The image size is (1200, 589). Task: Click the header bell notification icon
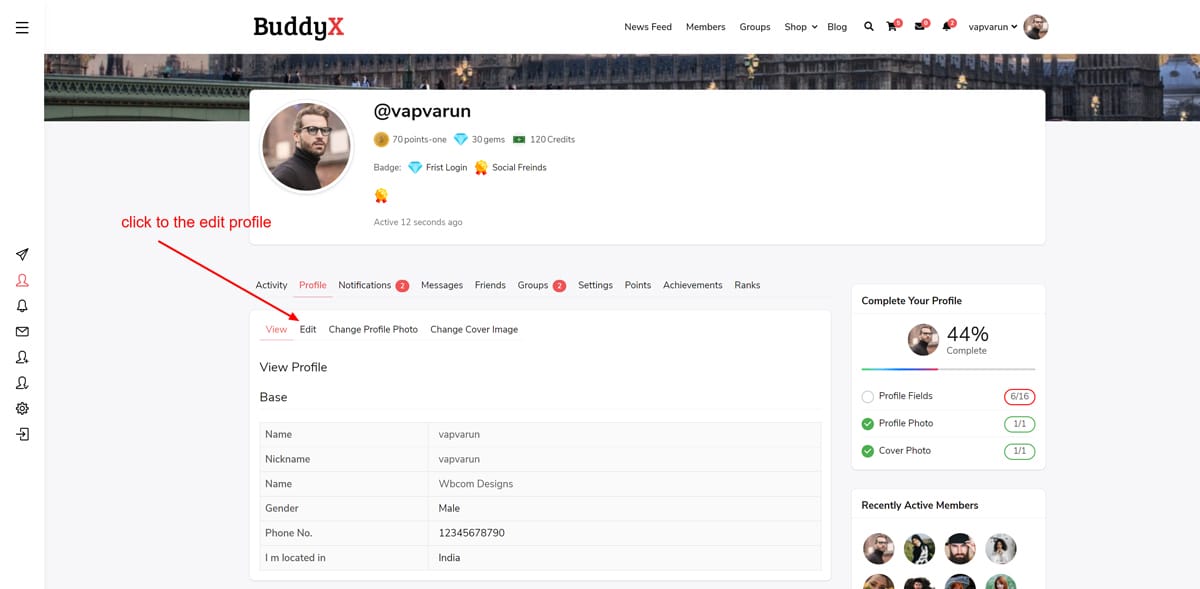(x=946, y=27)
